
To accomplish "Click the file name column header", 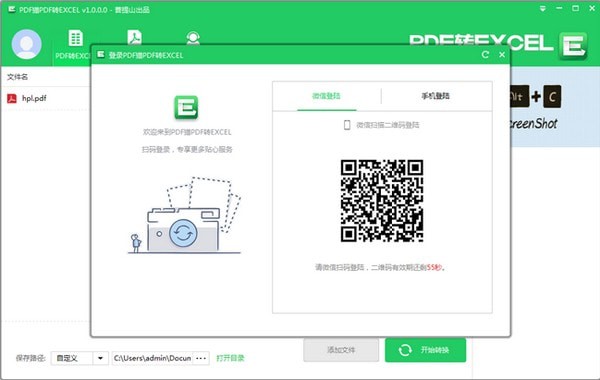I will pyautogui.click(x=18, y=77).
